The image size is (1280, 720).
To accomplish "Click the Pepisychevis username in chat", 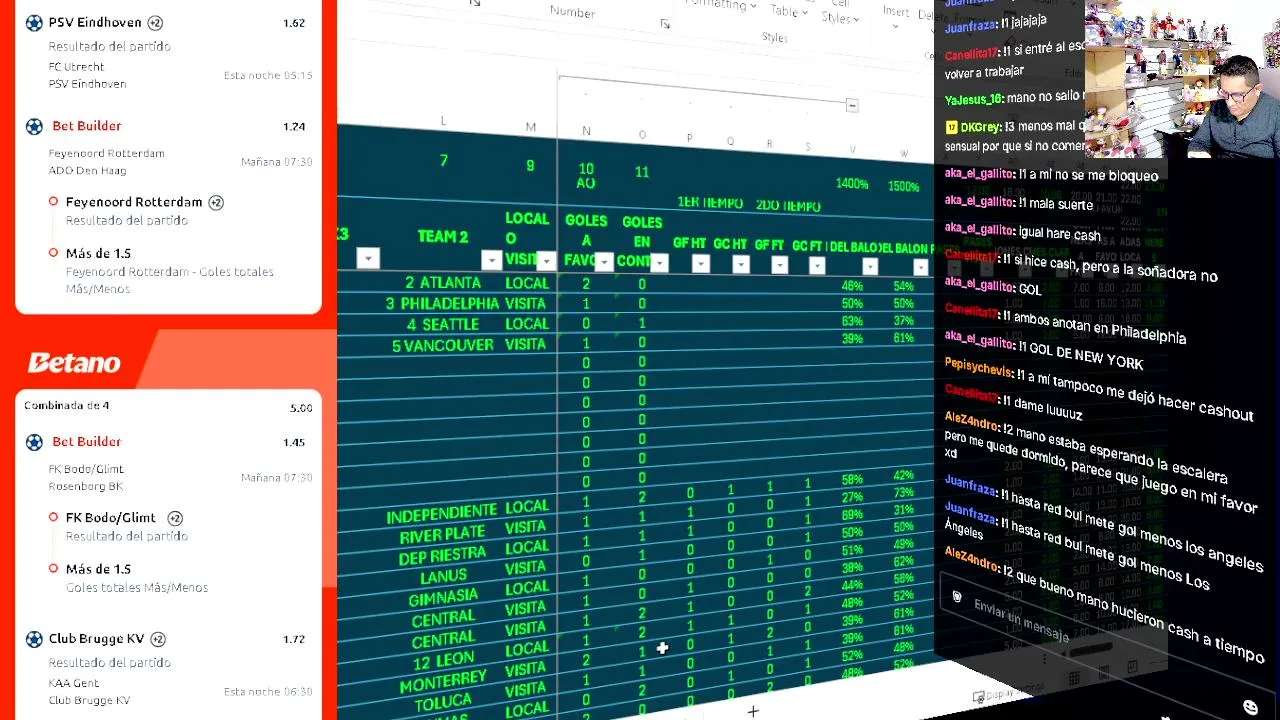I will pyautogui.click(x=978, y=366).
